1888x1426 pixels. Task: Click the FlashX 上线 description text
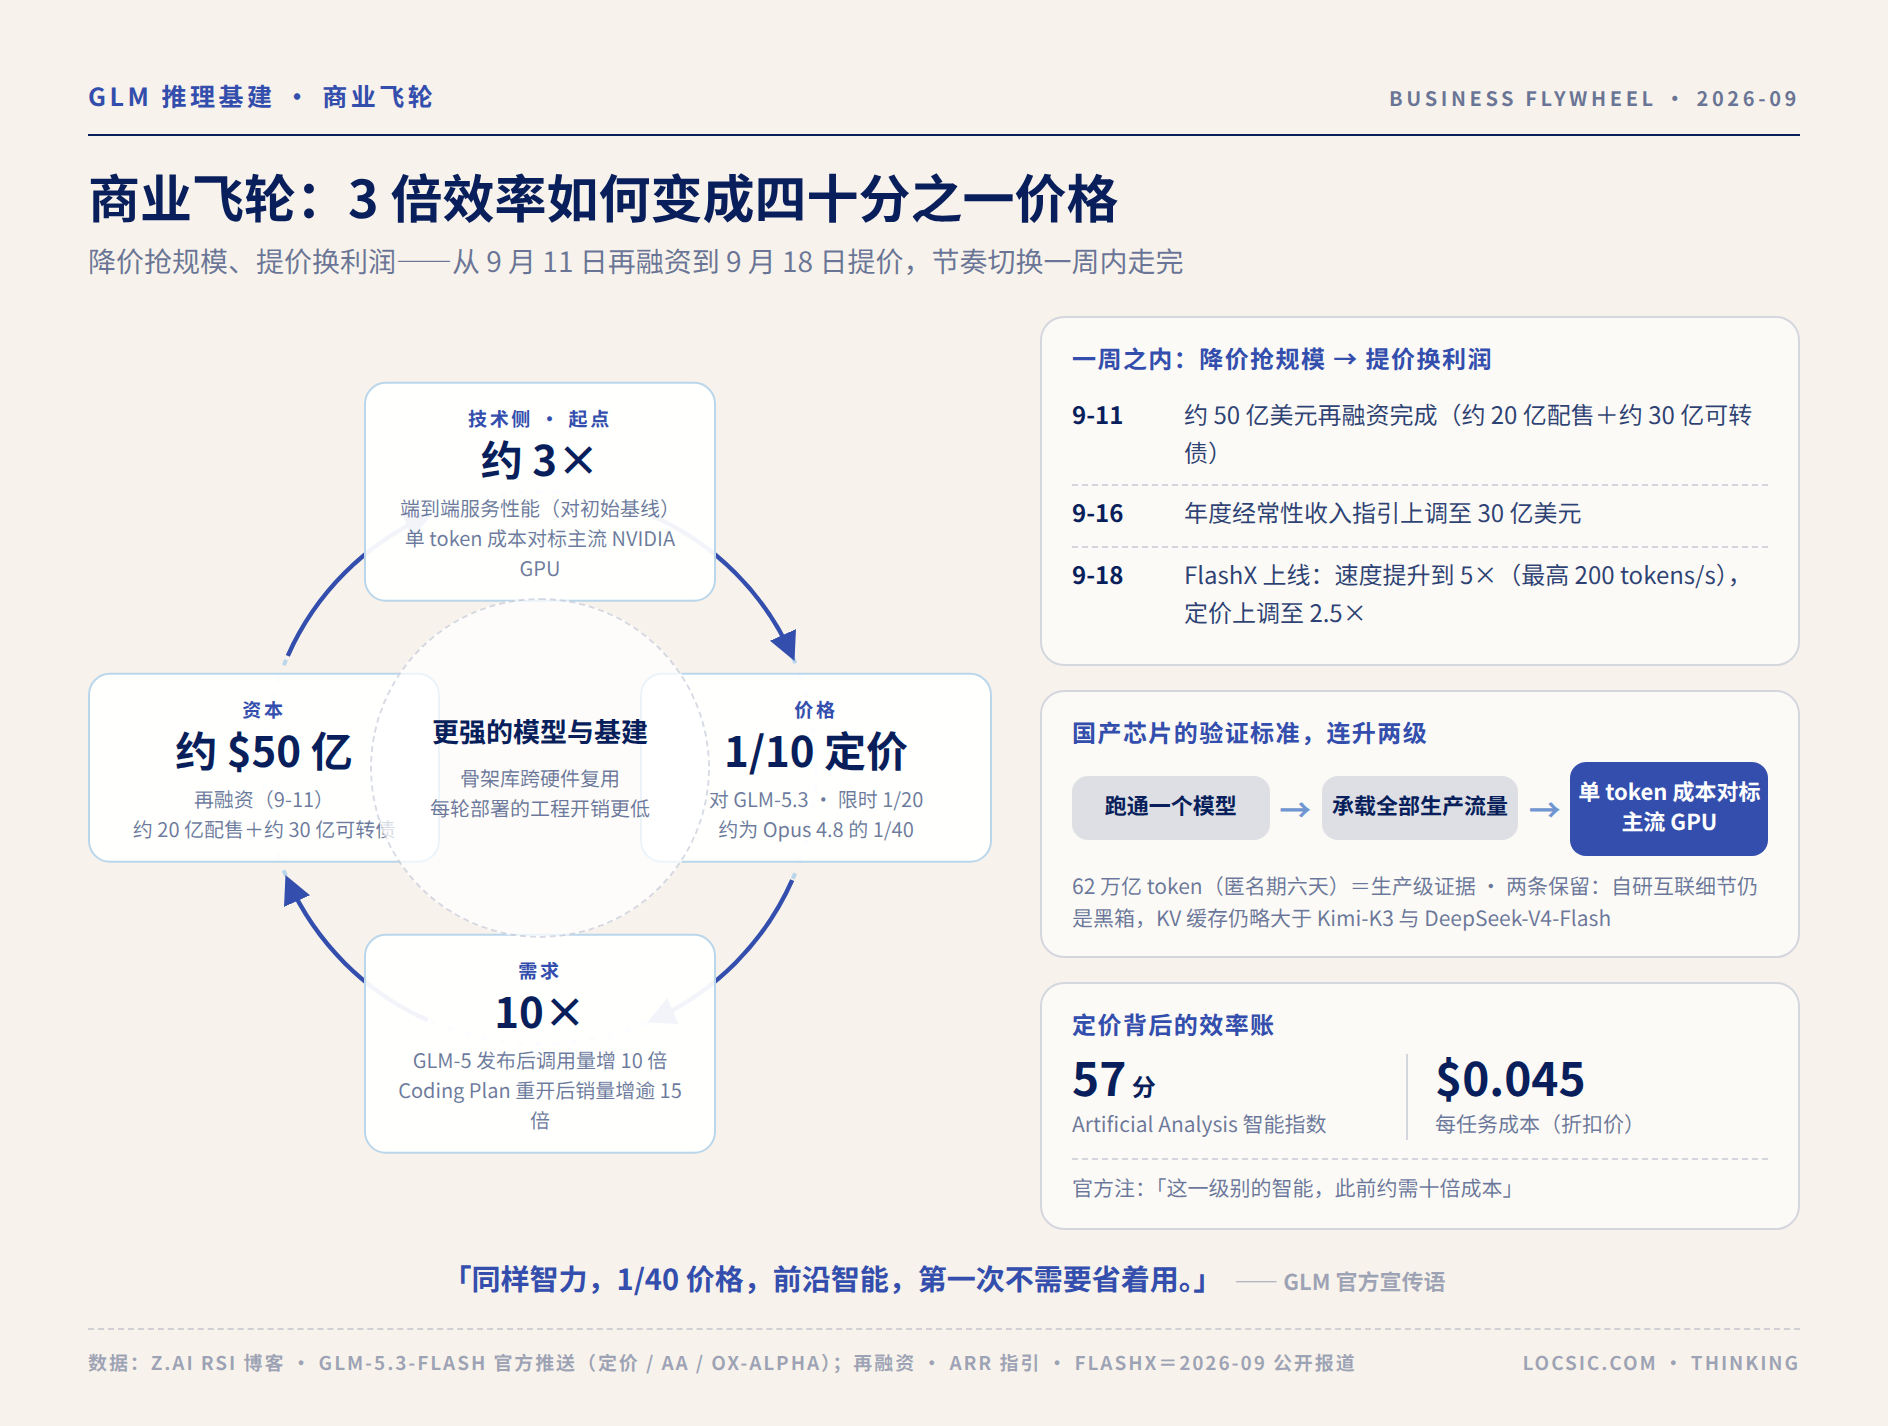(1462, 595)
